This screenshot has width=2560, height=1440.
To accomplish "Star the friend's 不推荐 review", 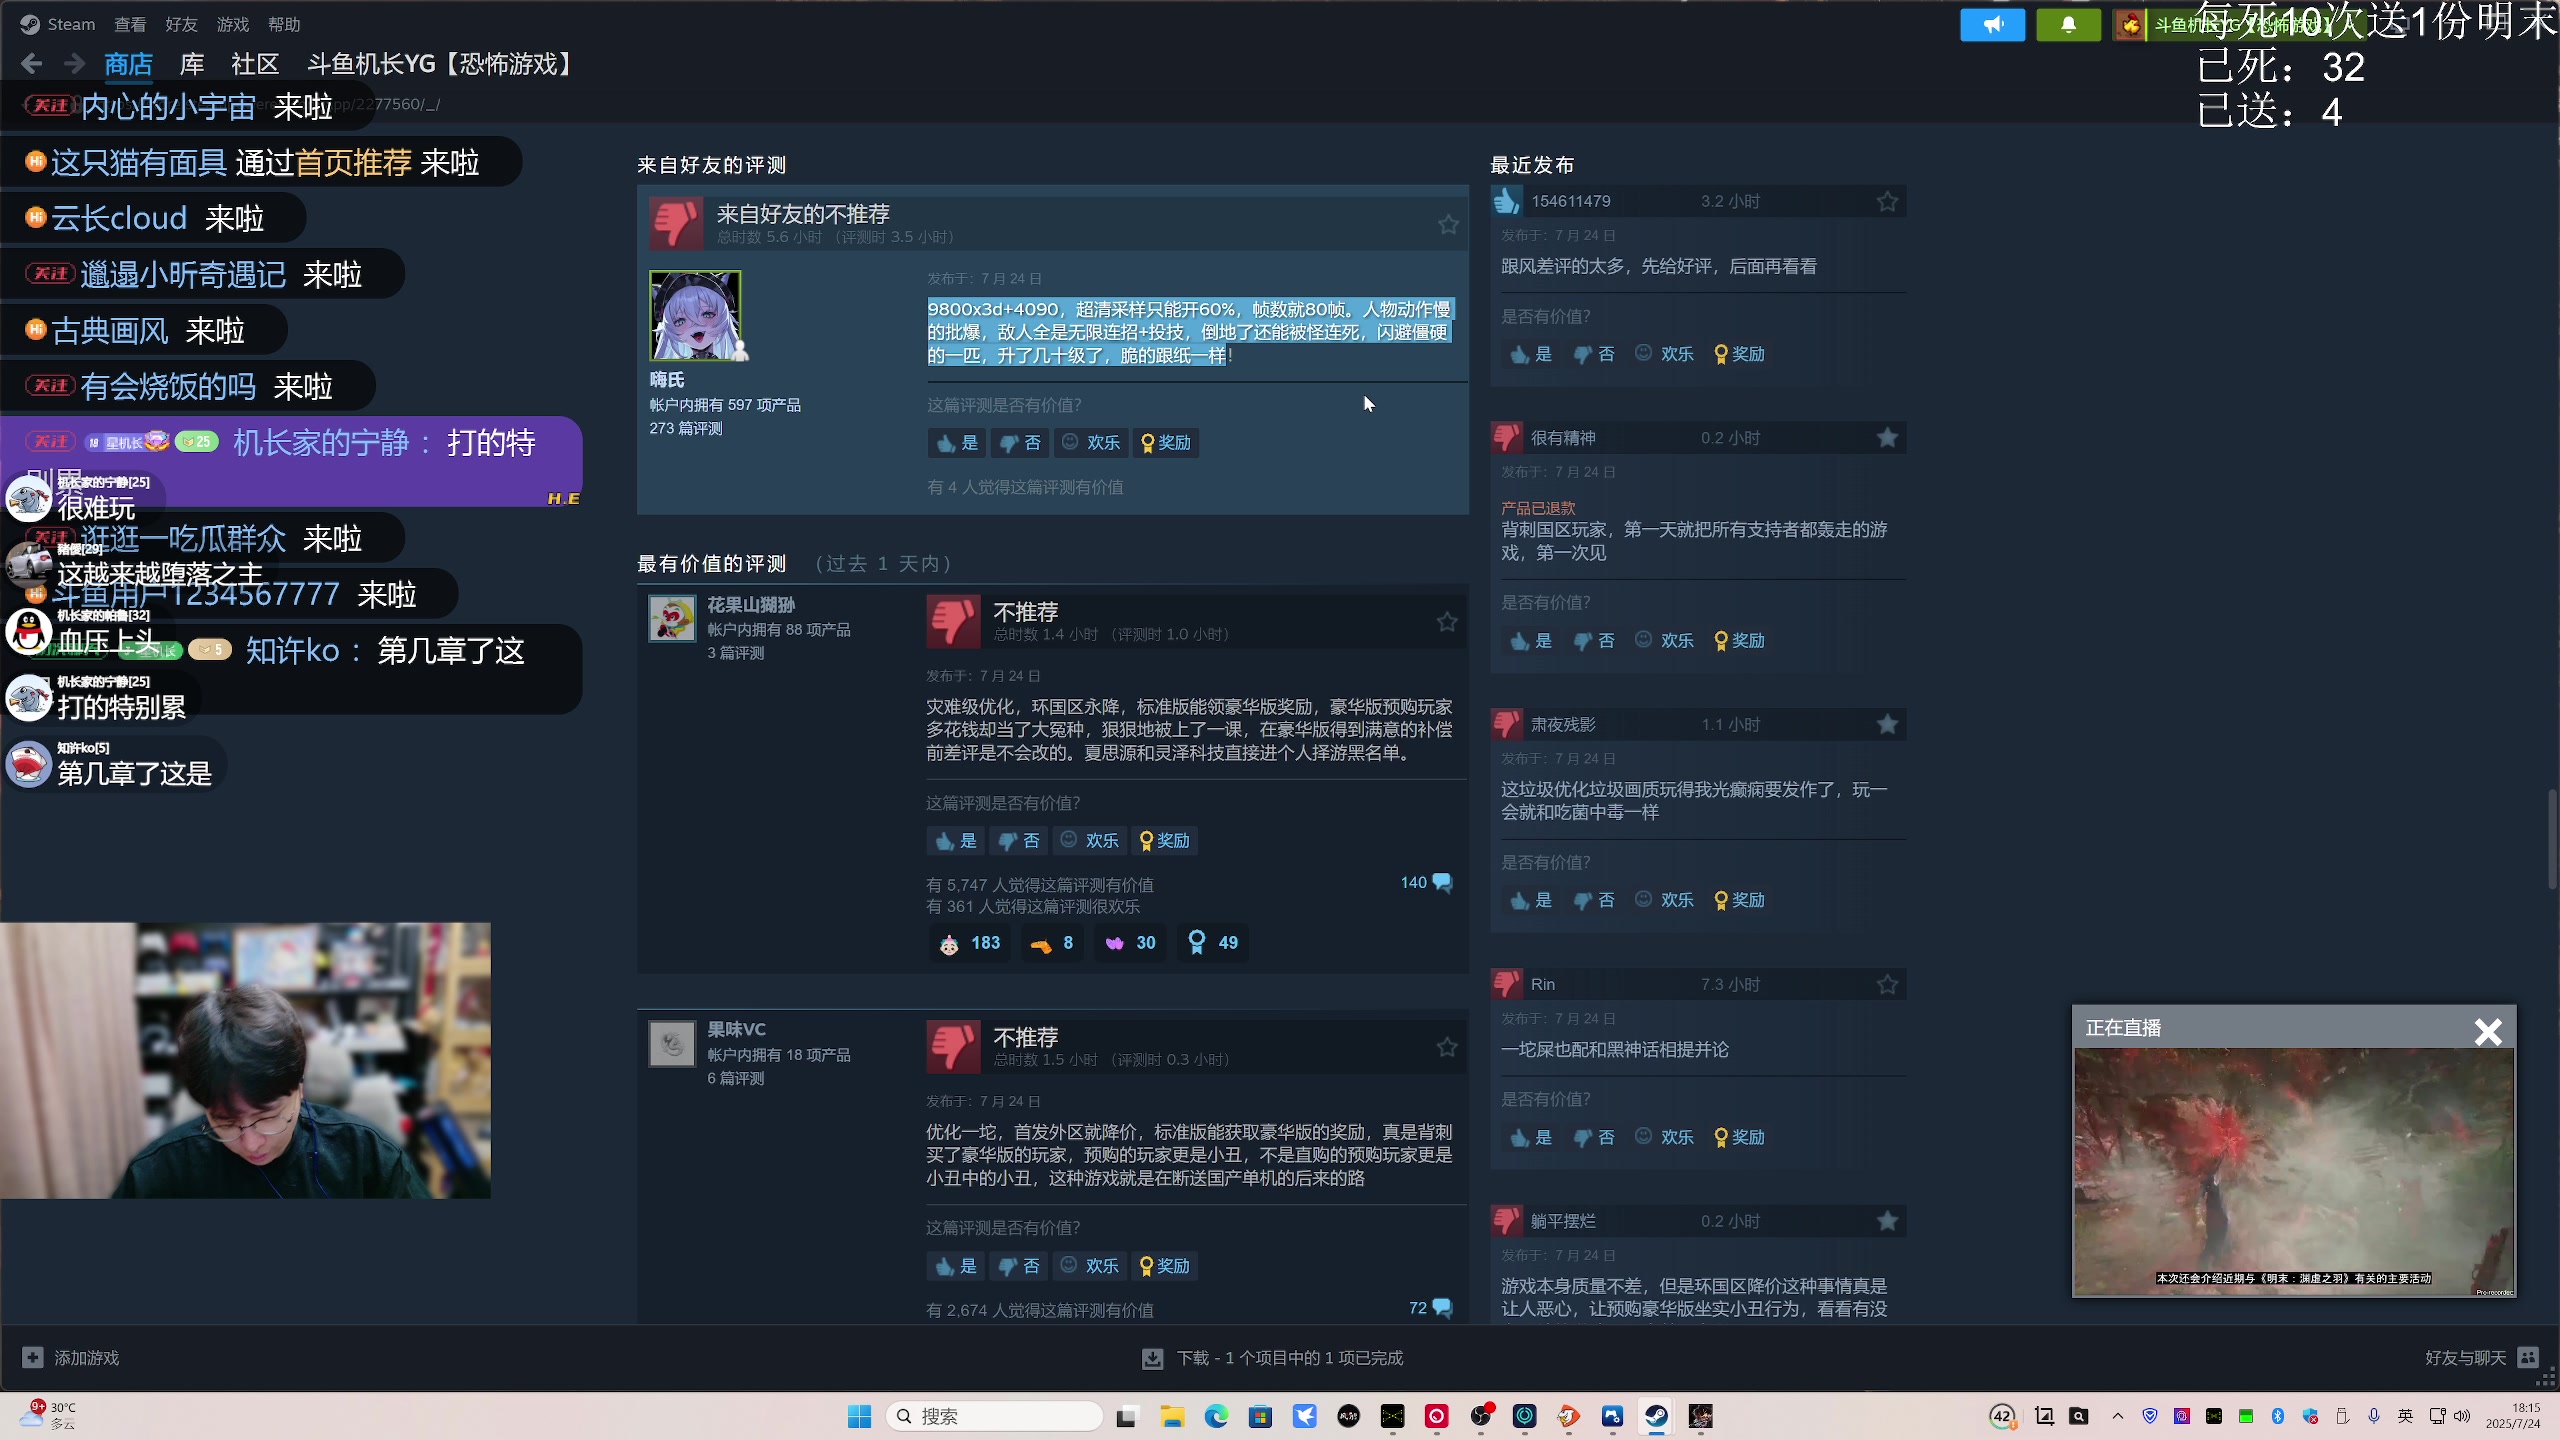I will click(1447, 224).
